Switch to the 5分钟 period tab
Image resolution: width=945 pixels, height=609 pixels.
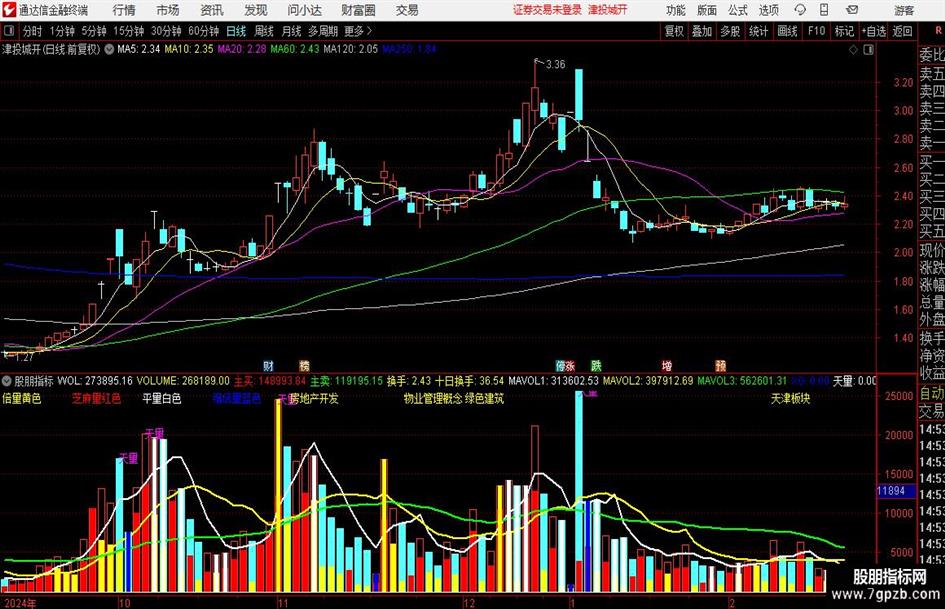coord(93,31)
